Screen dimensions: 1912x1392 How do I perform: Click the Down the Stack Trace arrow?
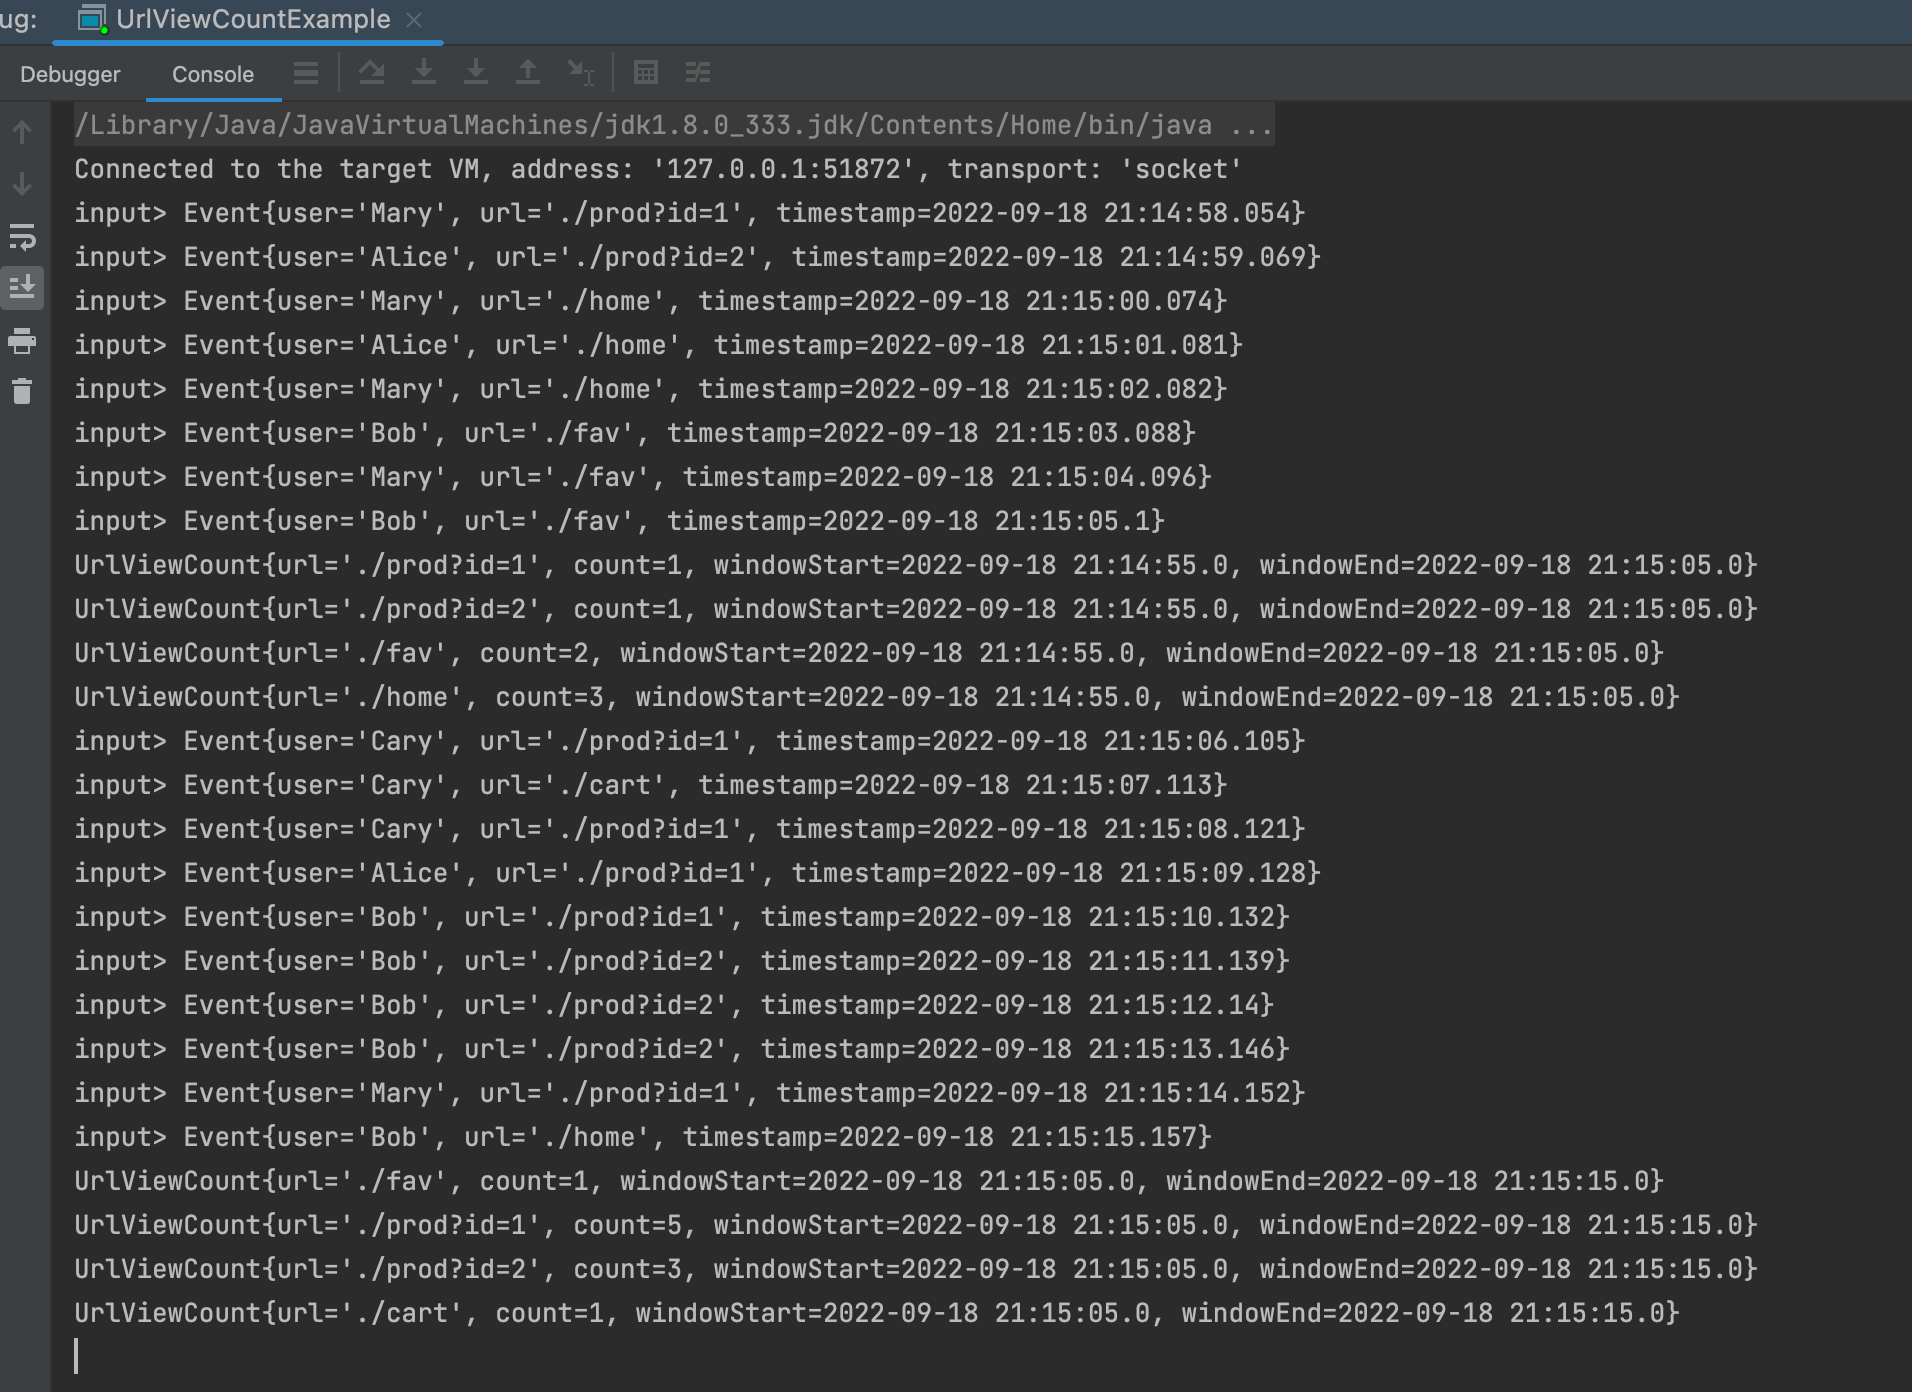click(22, 185)
